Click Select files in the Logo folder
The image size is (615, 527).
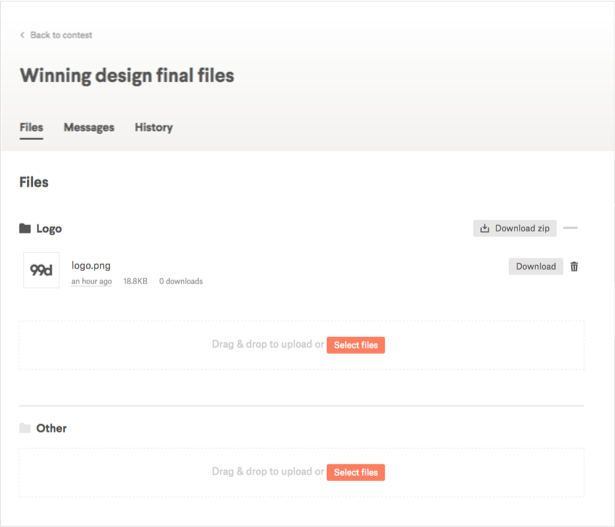[x=355, y=345]
